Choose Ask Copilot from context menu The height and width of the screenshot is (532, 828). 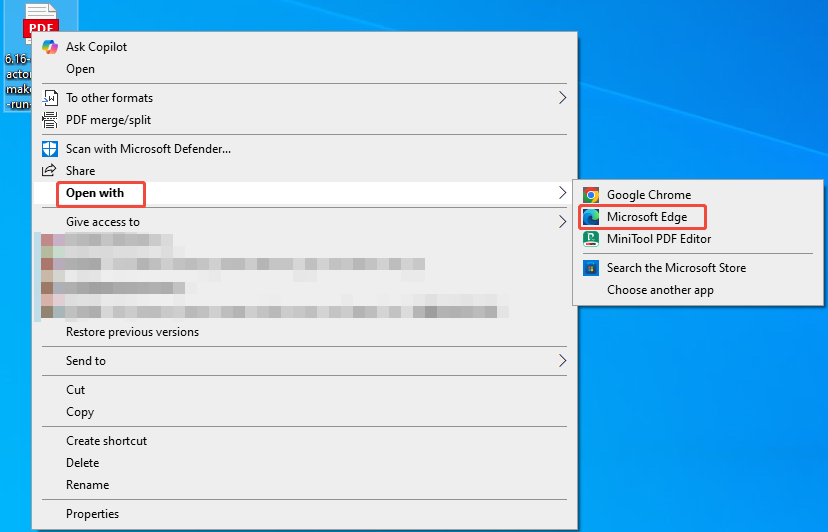[304, 47]
